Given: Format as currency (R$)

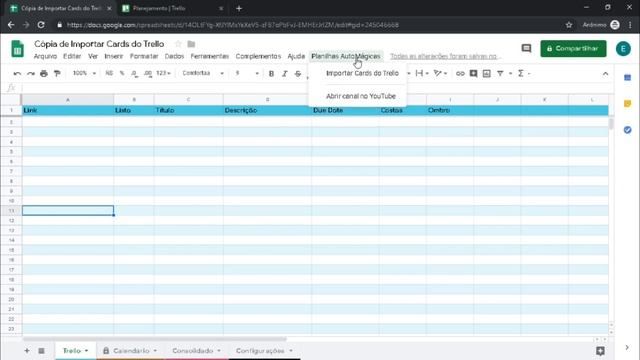Looking at the screenshot, I should tap(109, 73).
